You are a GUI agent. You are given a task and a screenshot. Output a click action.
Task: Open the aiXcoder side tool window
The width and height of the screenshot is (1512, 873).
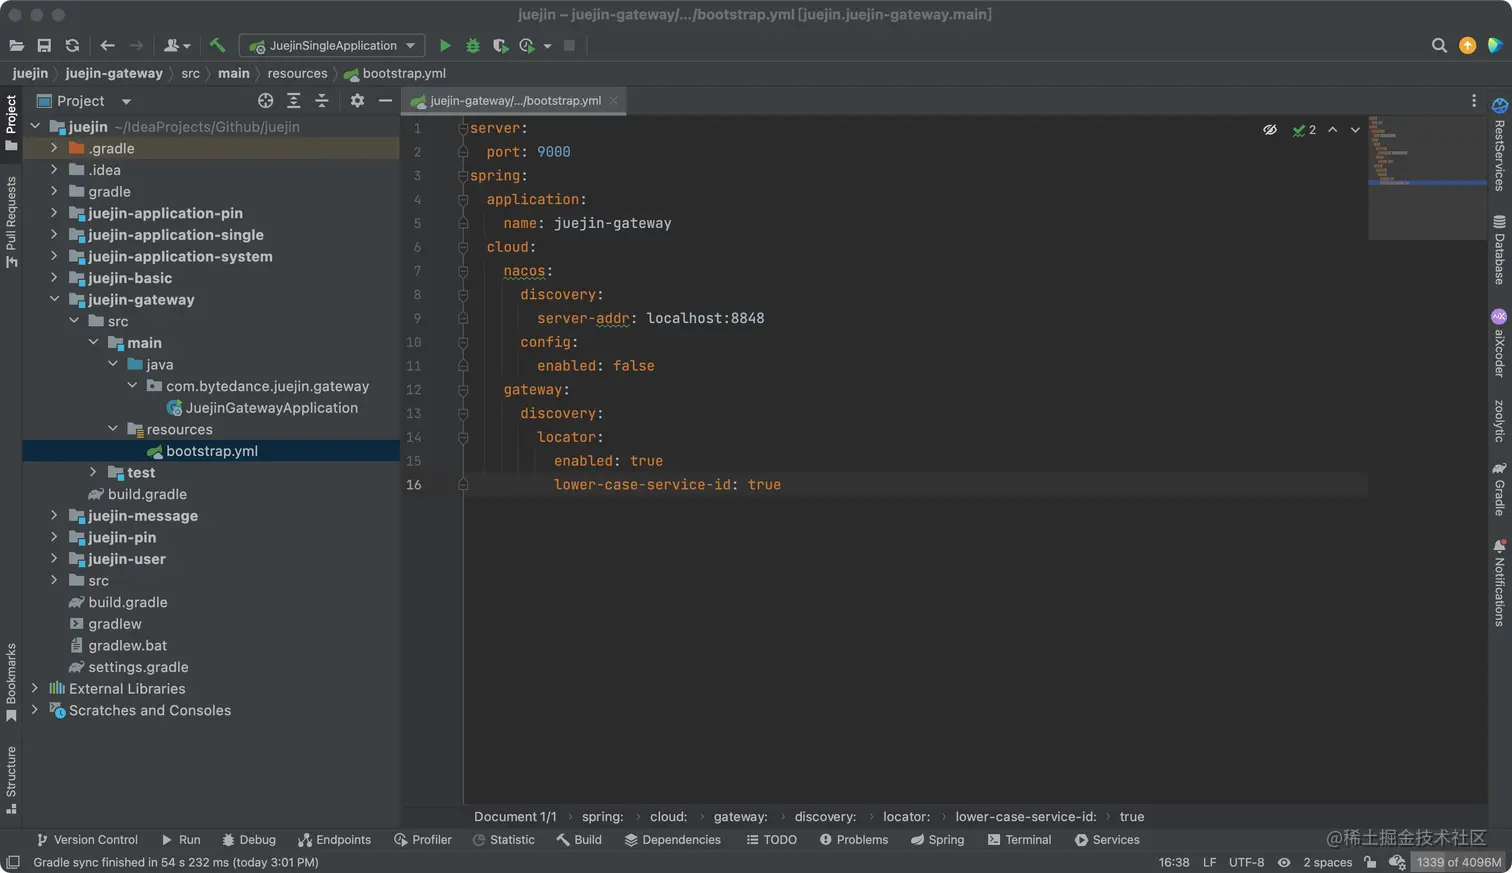(1499, 343)
